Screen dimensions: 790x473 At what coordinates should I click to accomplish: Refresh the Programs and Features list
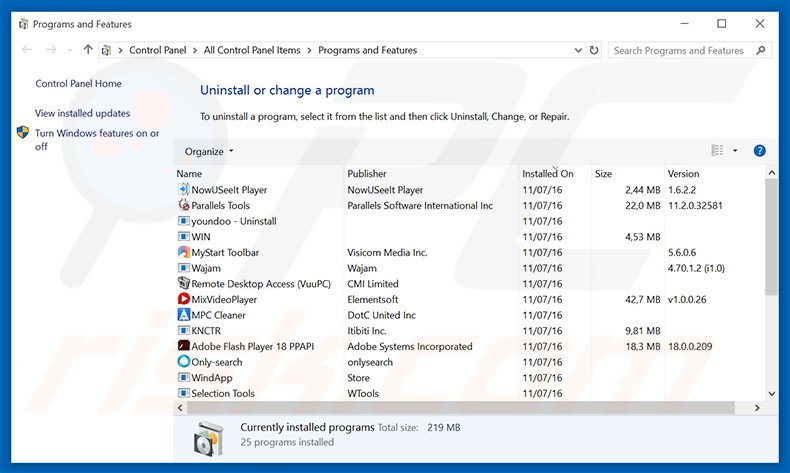594,50
